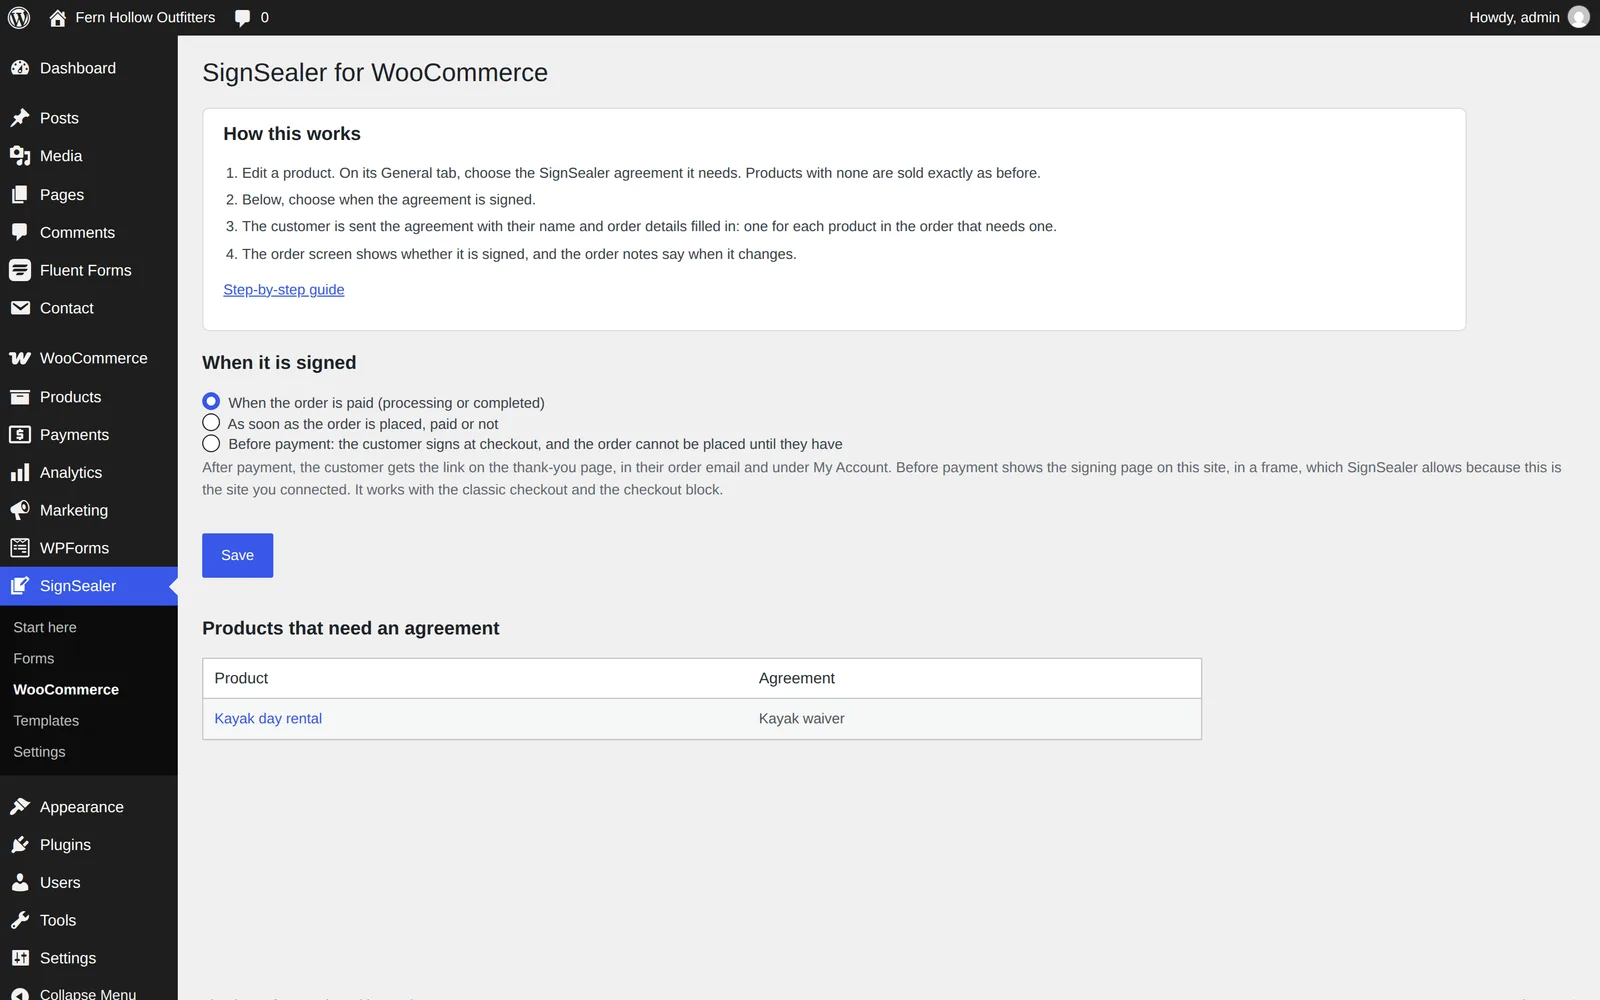Click the Posts pushpin icon
This screenshot has width=1600, height=1000.
[20, 118]
